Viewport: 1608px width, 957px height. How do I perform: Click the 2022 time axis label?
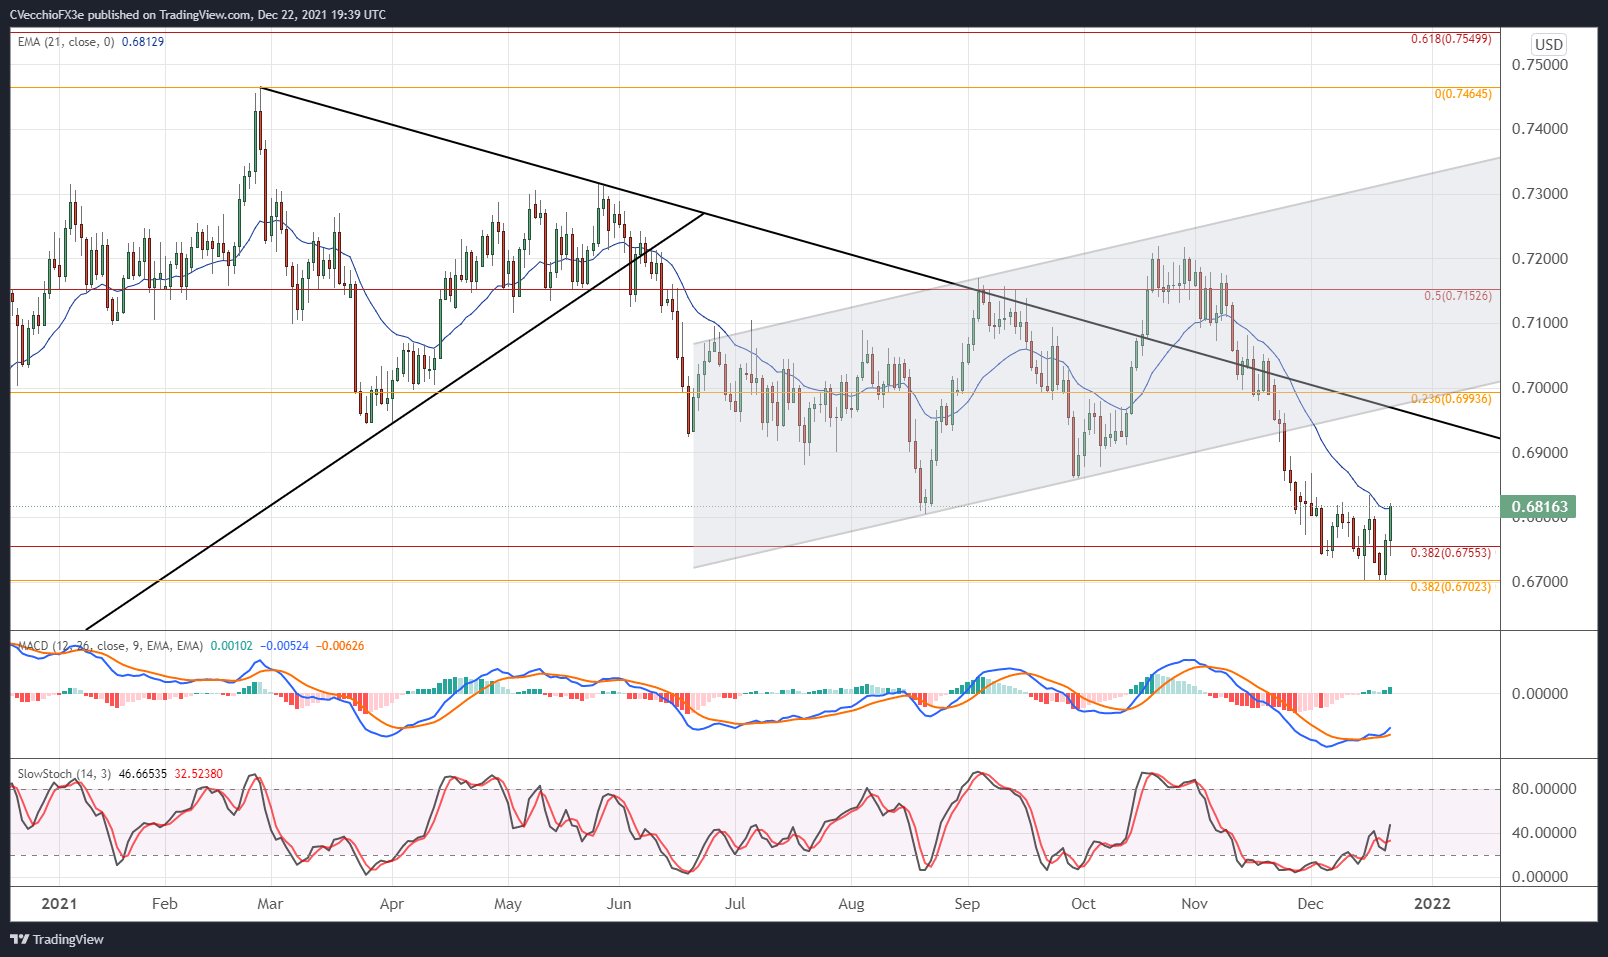[1432, 904]
